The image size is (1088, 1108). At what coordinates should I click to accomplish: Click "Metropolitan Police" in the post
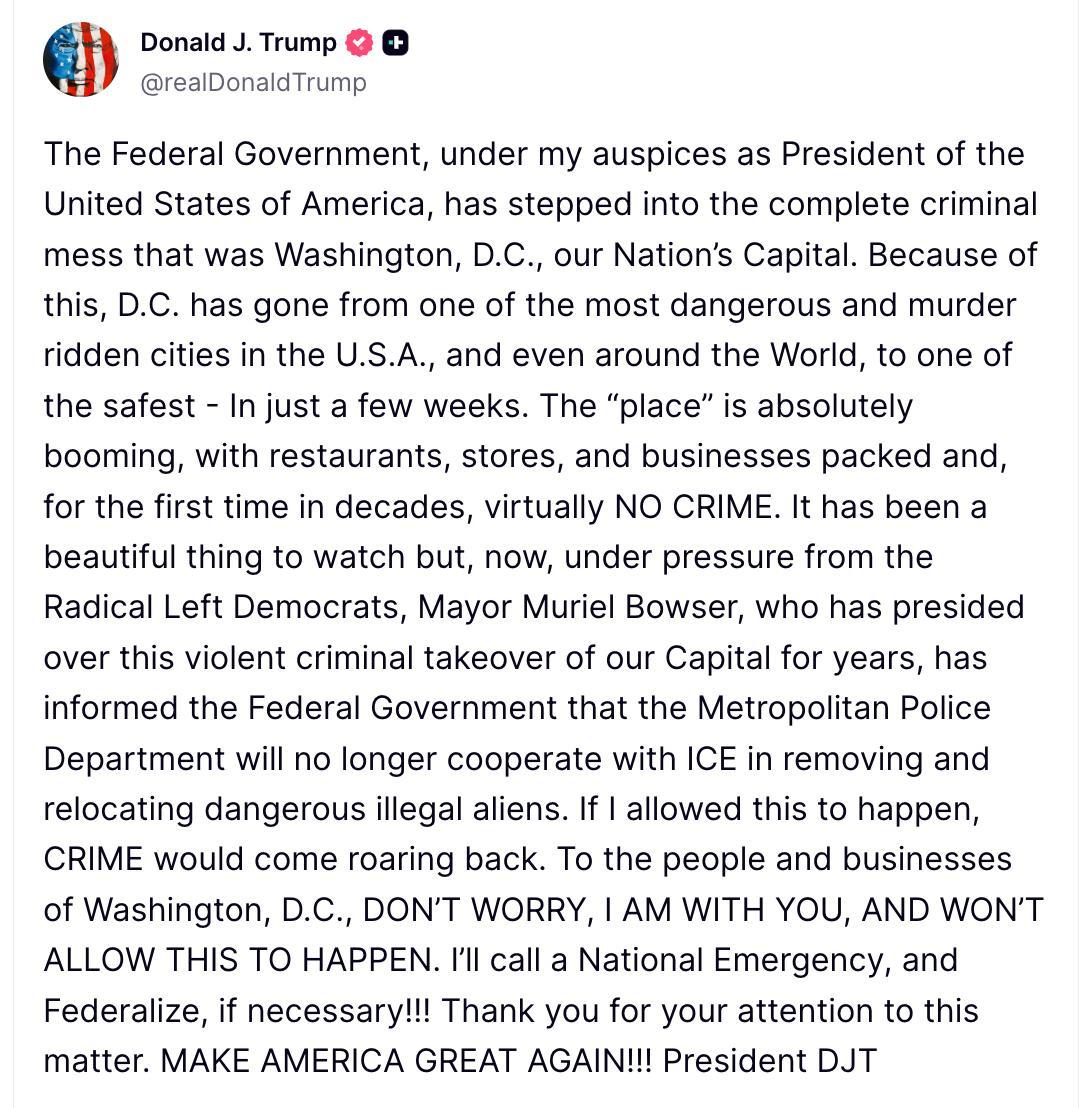click(x=844, y=708)
